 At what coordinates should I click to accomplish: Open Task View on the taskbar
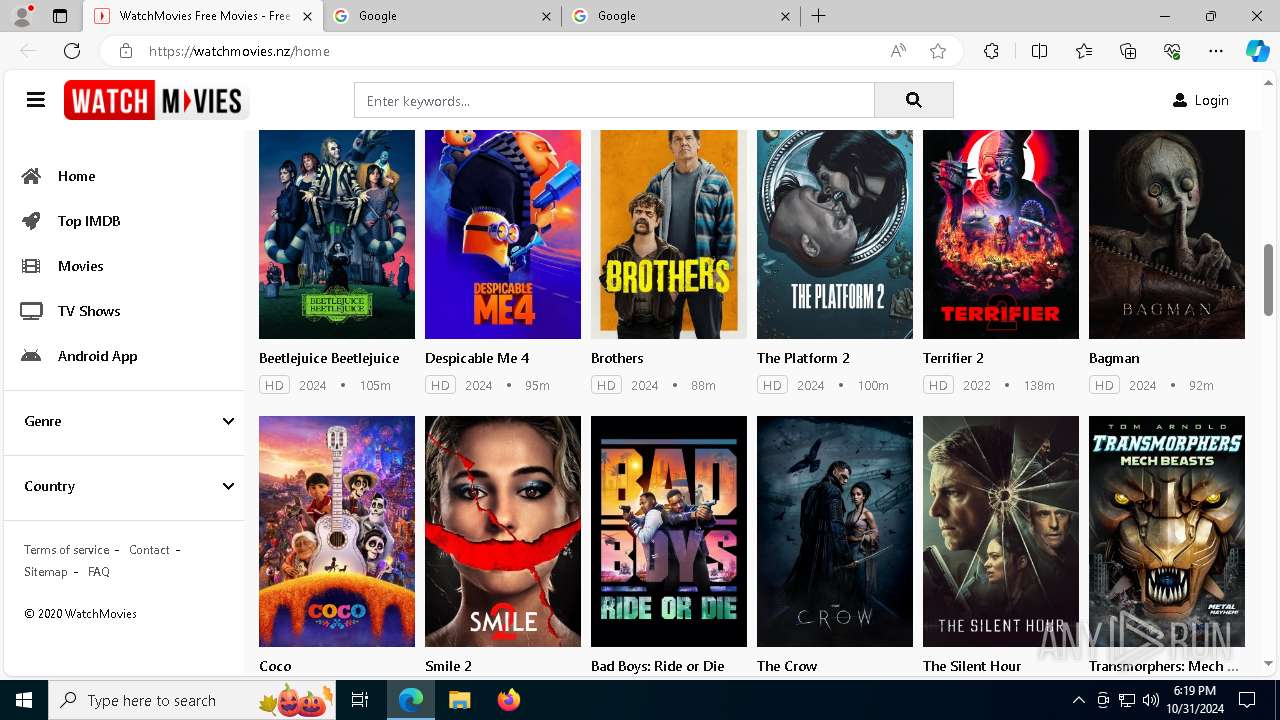point(360,700)
